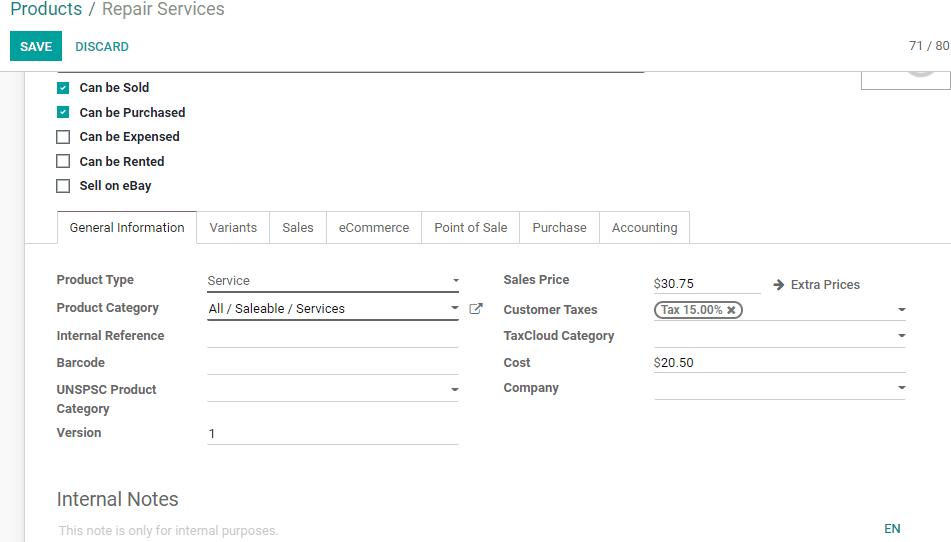Open TaxCloud Category dropdown
Viewport: 951px width, 542px height.
(x=901, y=336)
